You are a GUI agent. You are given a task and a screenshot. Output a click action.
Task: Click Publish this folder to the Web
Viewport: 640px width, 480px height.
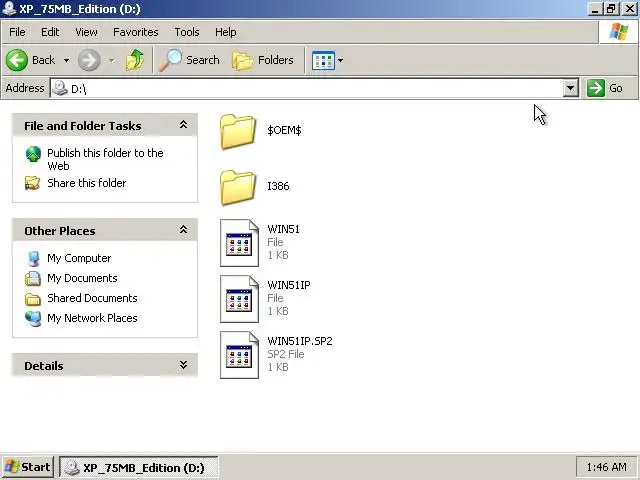105,159
